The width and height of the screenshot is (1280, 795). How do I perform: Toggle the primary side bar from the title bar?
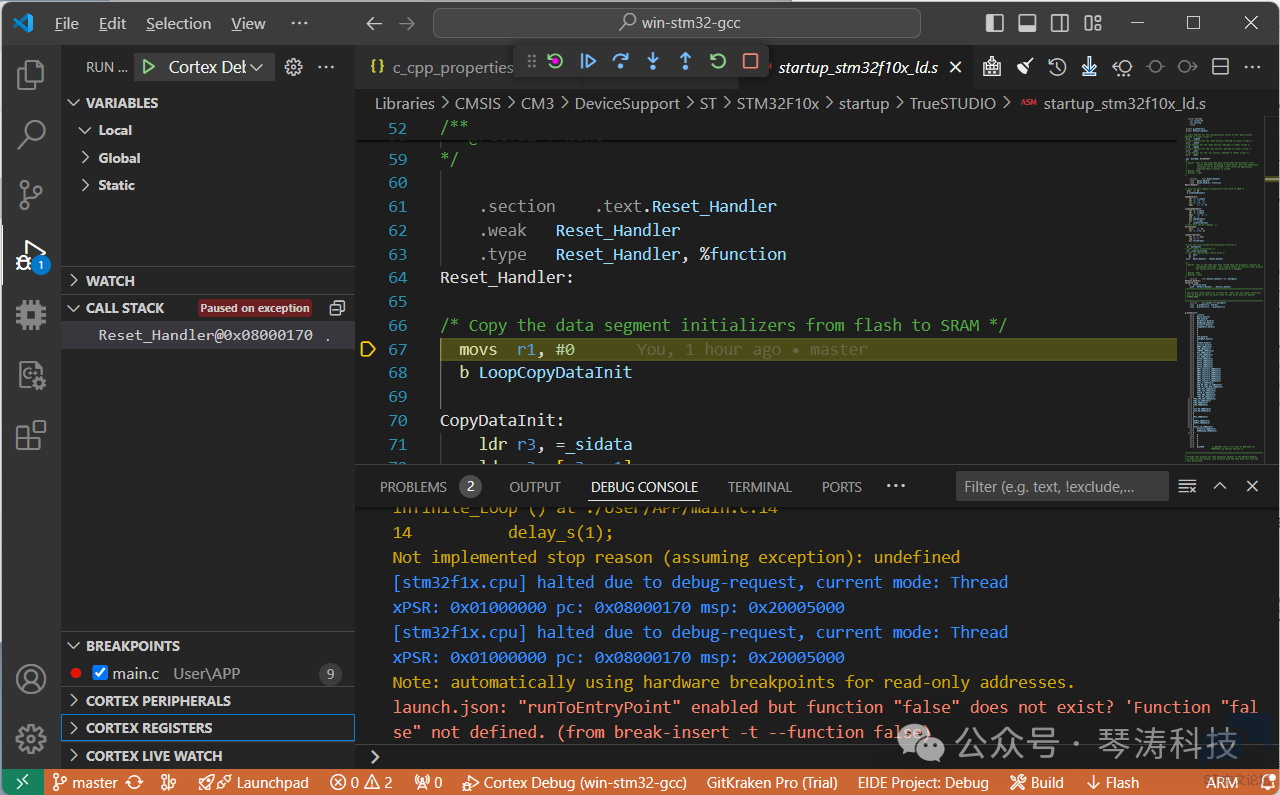click(x=994, y=23)
